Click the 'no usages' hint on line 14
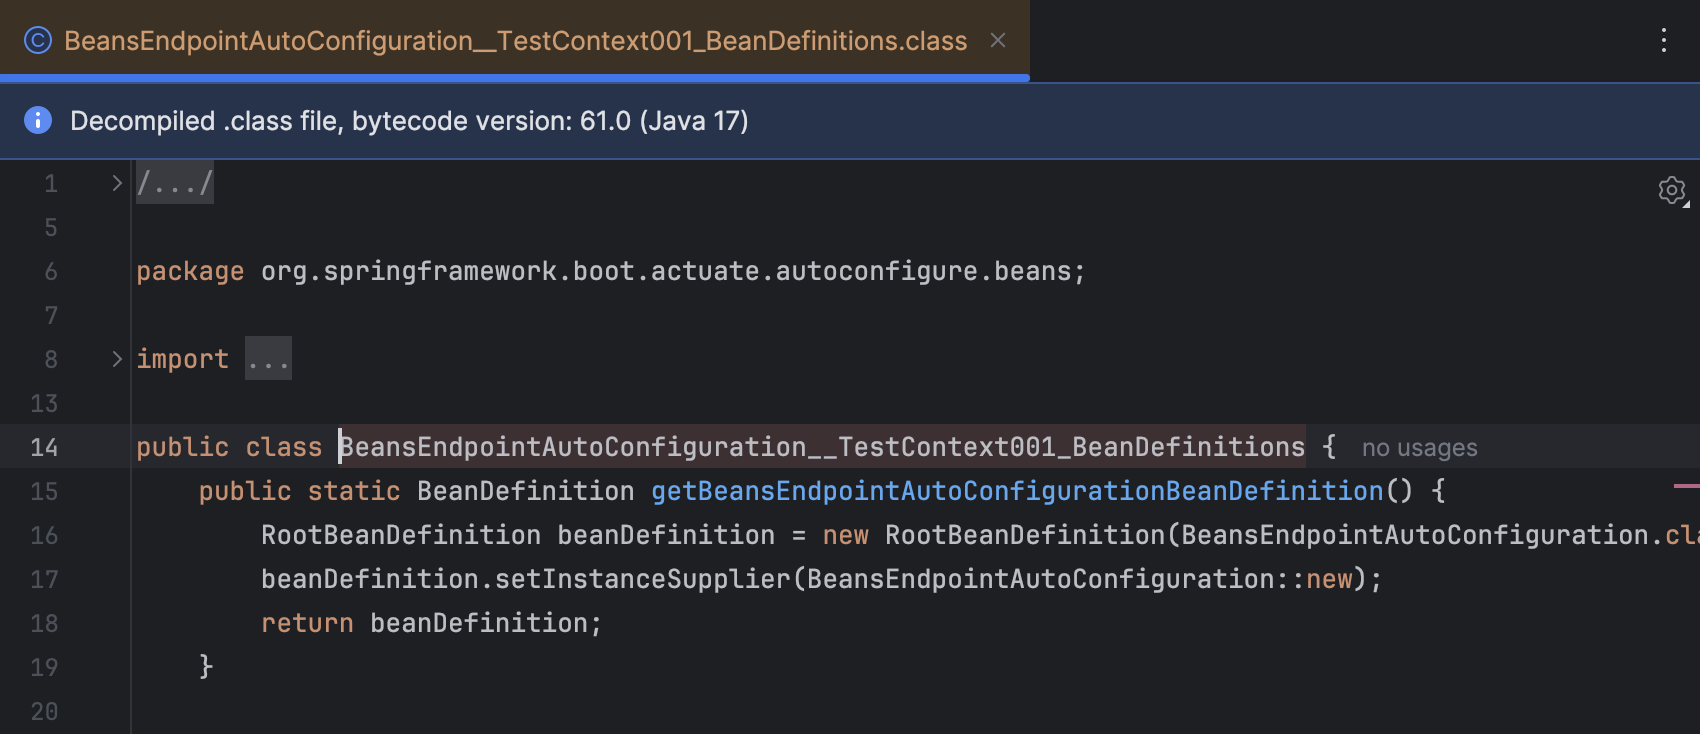1700x734 pixels. [1418, 447]
